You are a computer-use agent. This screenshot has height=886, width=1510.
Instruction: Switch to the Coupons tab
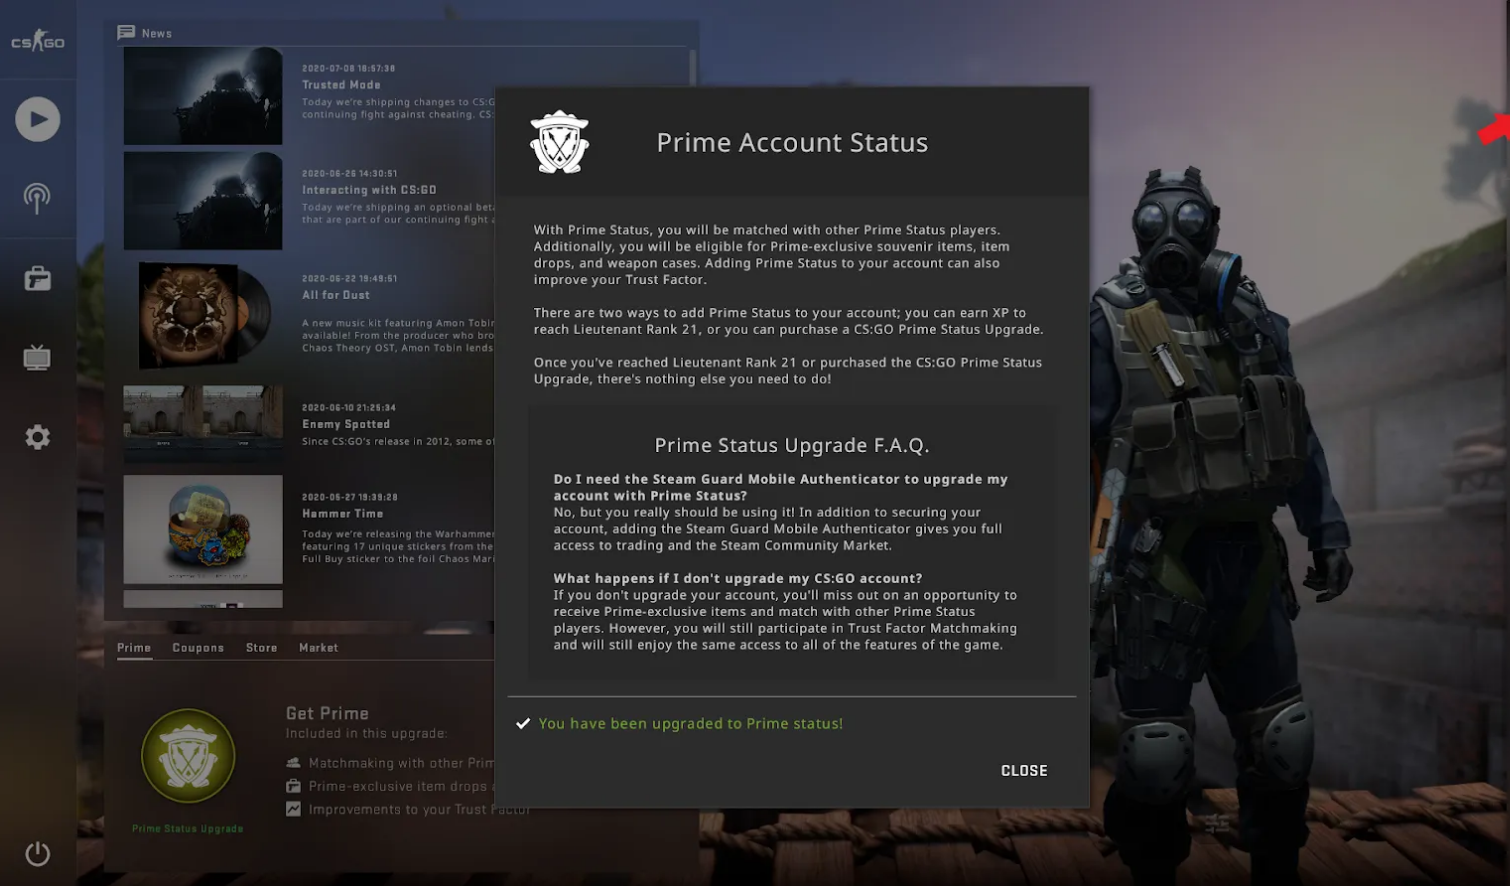coord(198,648)
